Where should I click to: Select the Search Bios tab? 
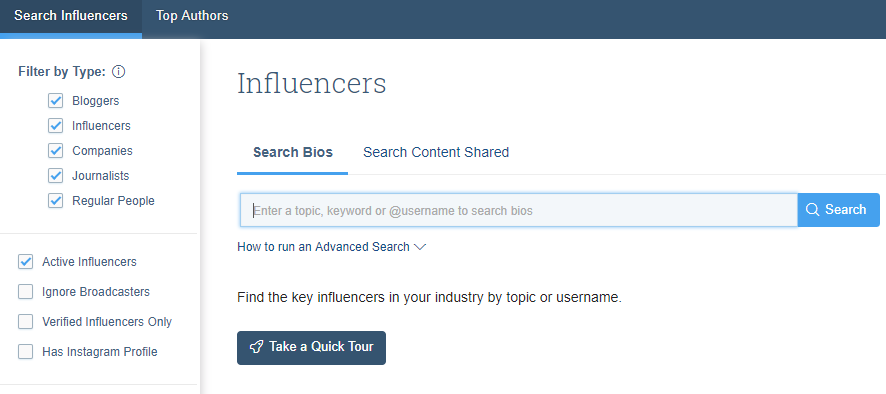tap(293, 153)
